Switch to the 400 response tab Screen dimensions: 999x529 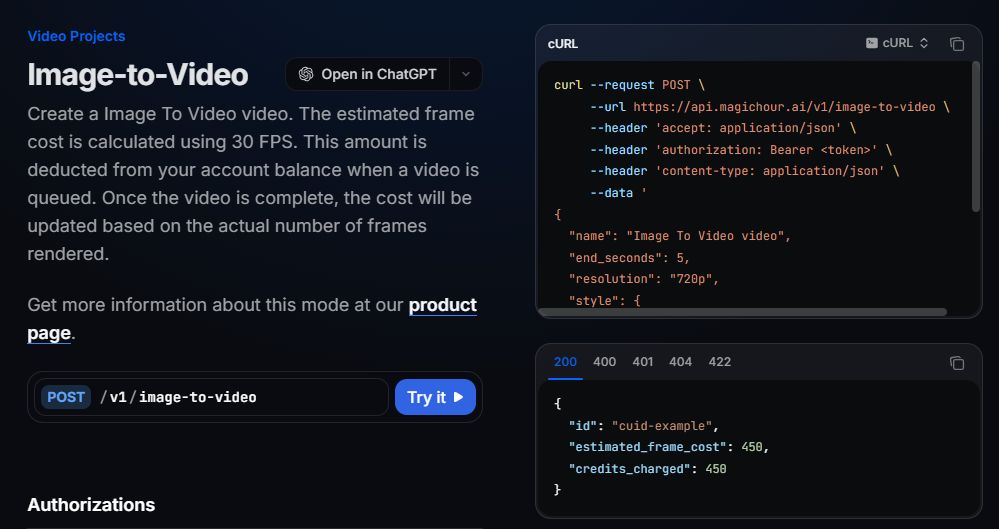coord(604,362)
